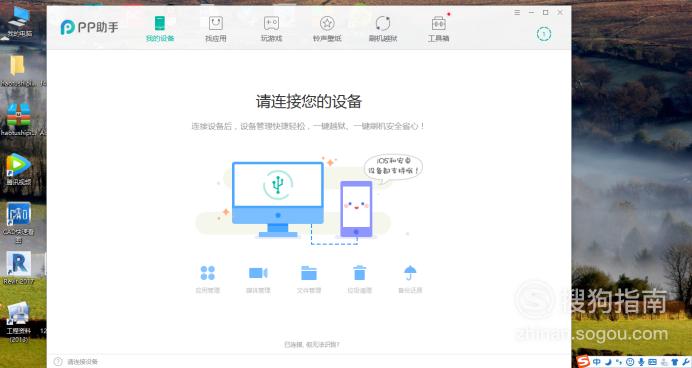Open the 找应用 app store tab

pyautogui.click(x=215, y=29)
